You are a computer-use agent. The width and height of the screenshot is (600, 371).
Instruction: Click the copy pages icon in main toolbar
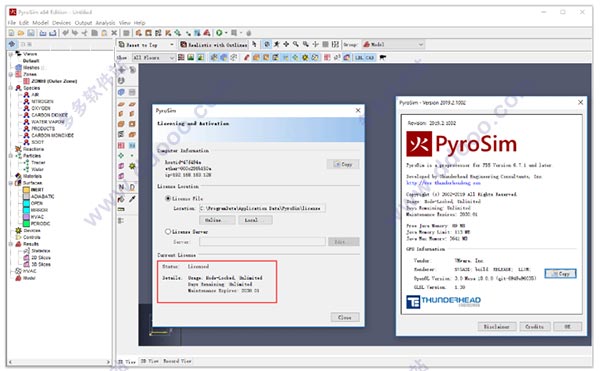point(94,33)
